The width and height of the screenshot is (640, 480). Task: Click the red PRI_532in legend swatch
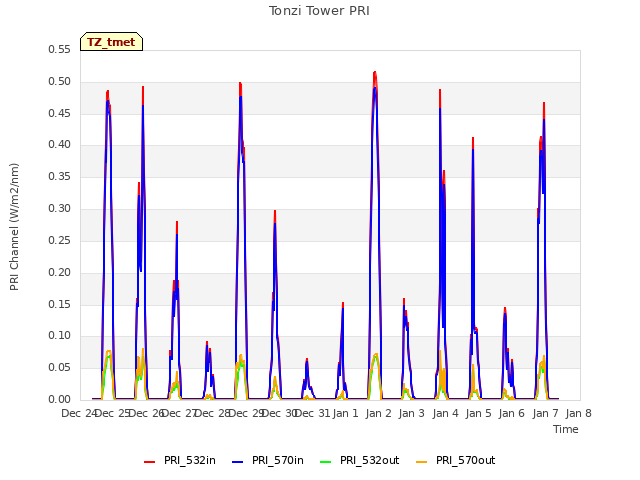150,462
